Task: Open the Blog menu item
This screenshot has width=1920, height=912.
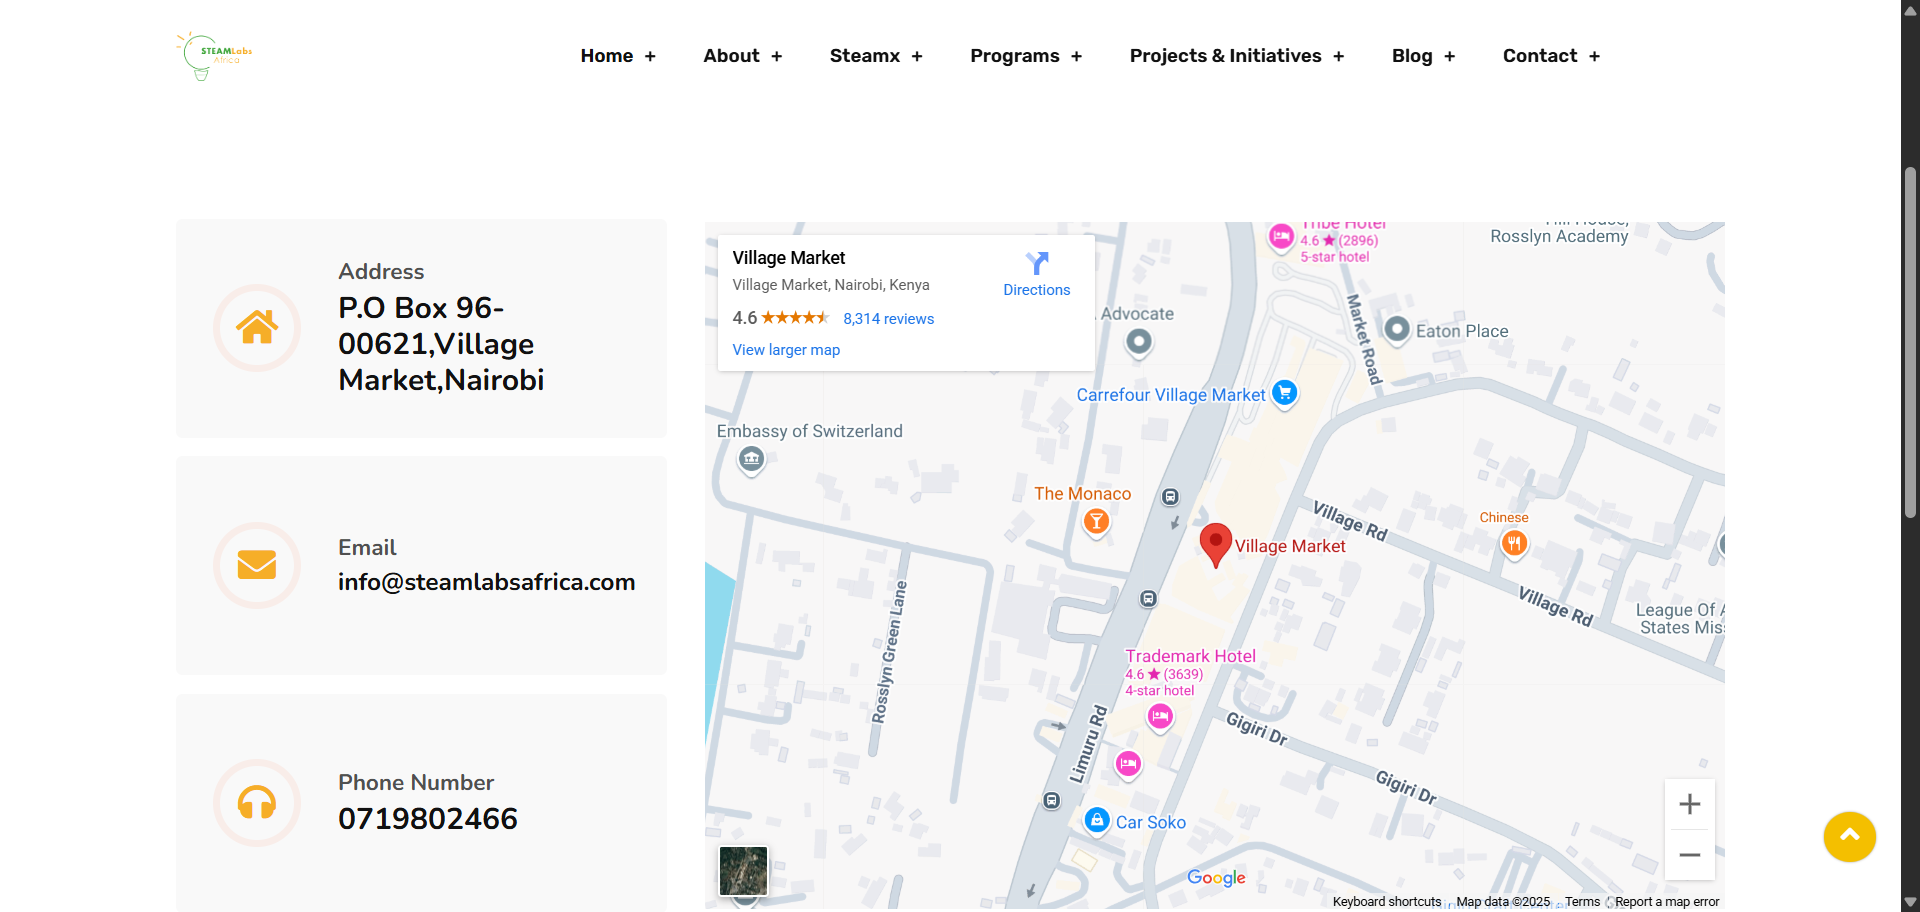Action: [1412, 56]
